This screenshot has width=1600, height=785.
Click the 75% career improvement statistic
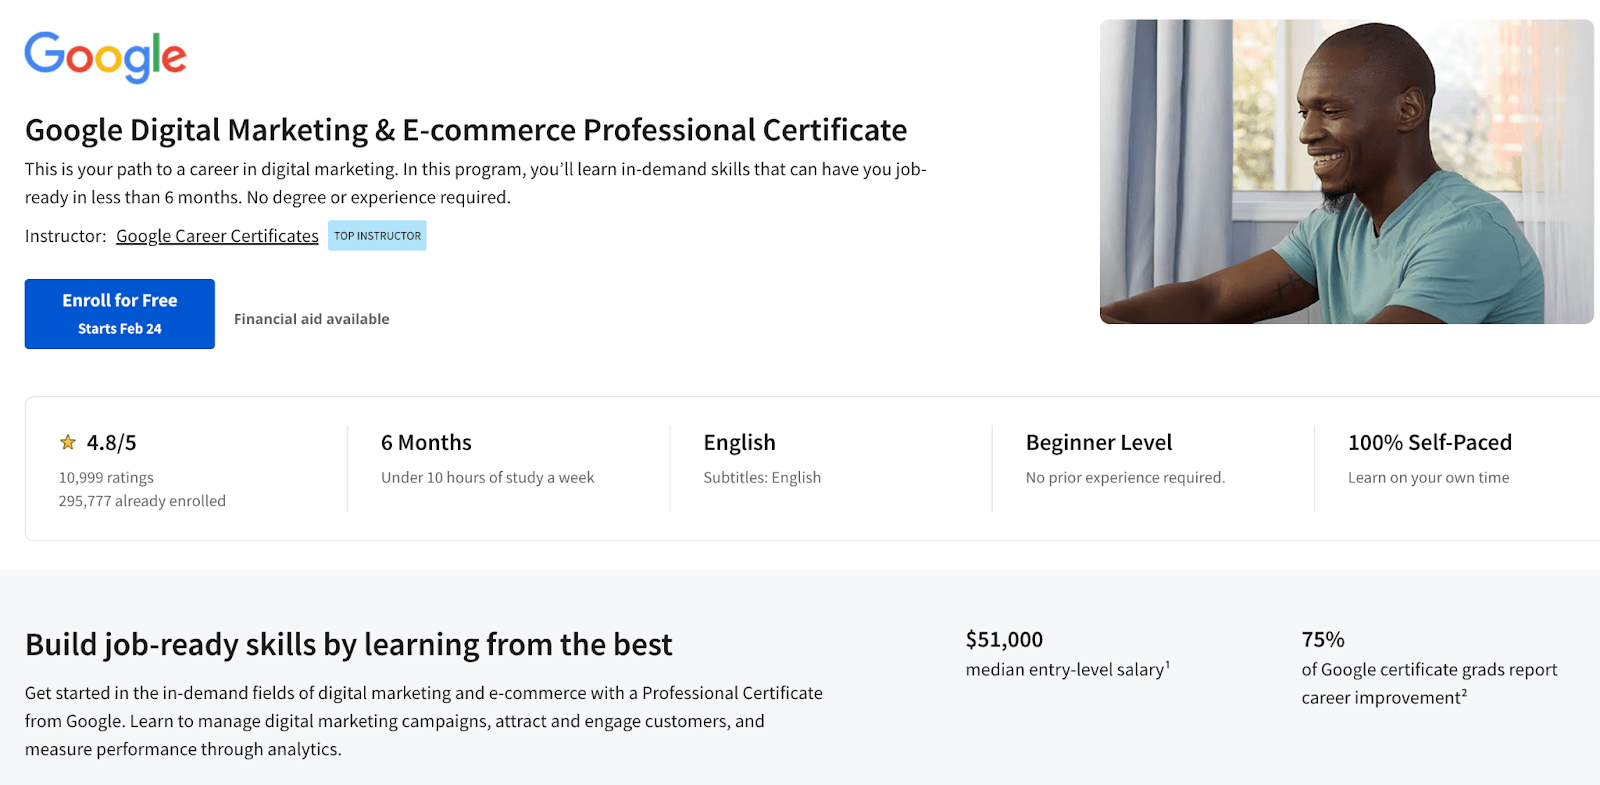(x=1323, y=640)
